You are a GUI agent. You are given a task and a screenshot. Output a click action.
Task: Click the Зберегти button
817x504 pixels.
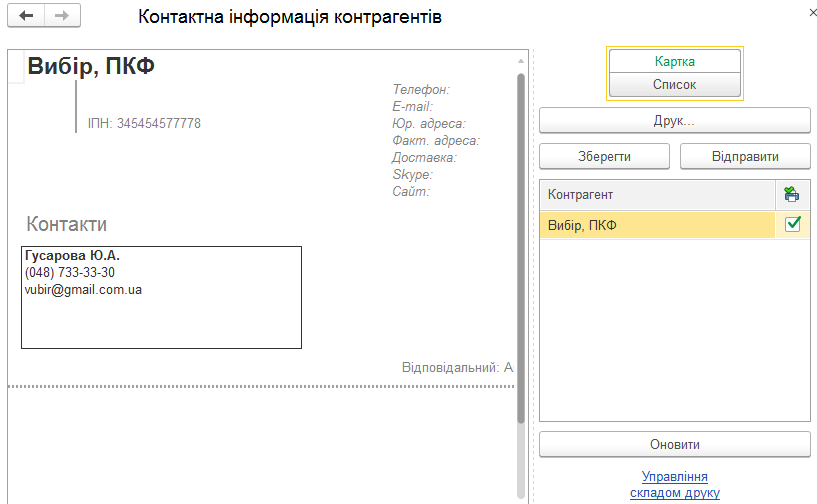(604, 156)
